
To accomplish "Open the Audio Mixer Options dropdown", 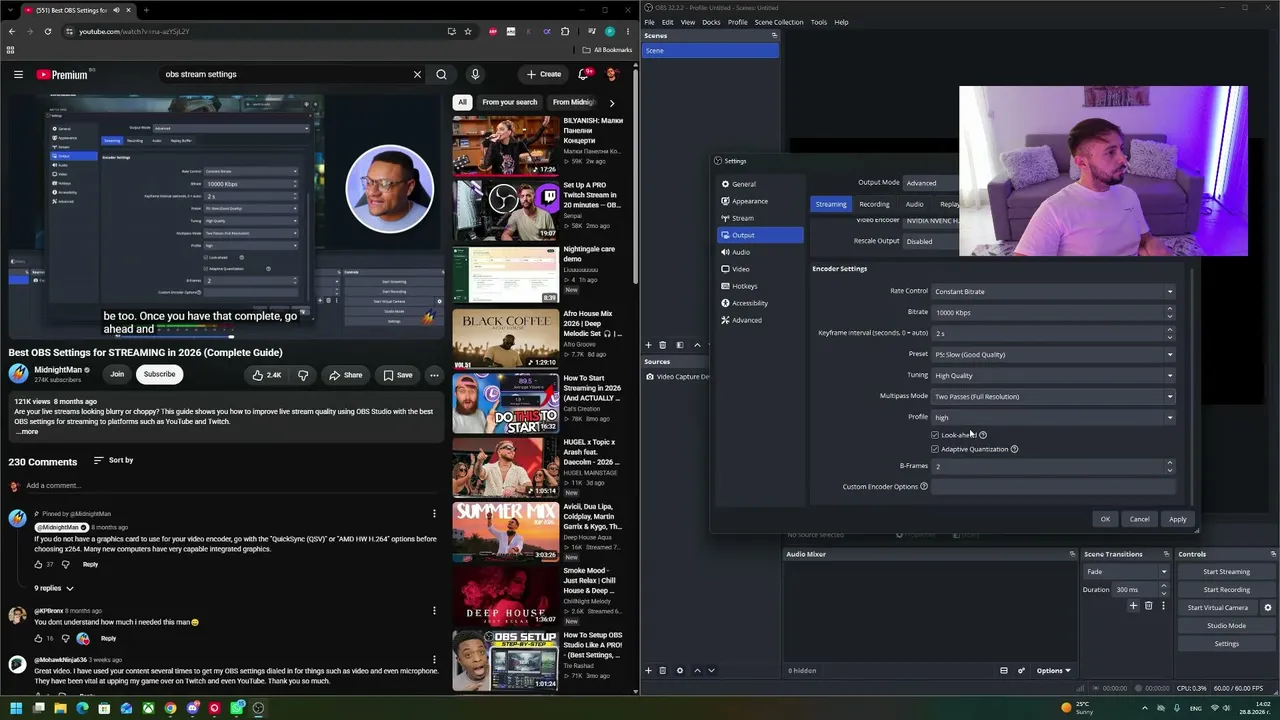I will (1053, 670).
